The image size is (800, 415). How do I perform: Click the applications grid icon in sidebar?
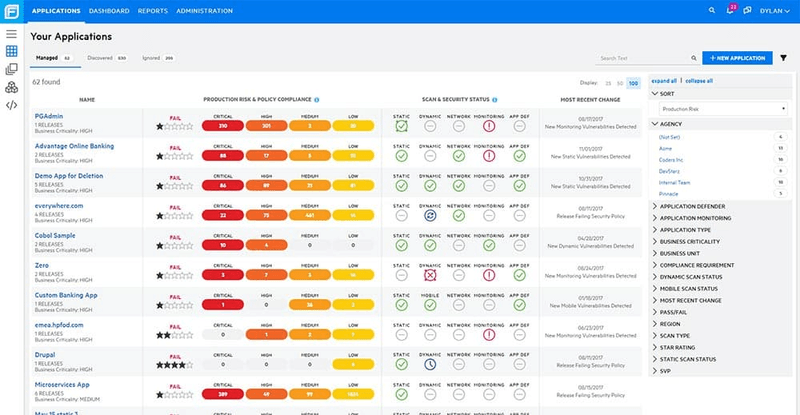coord(11,51)
